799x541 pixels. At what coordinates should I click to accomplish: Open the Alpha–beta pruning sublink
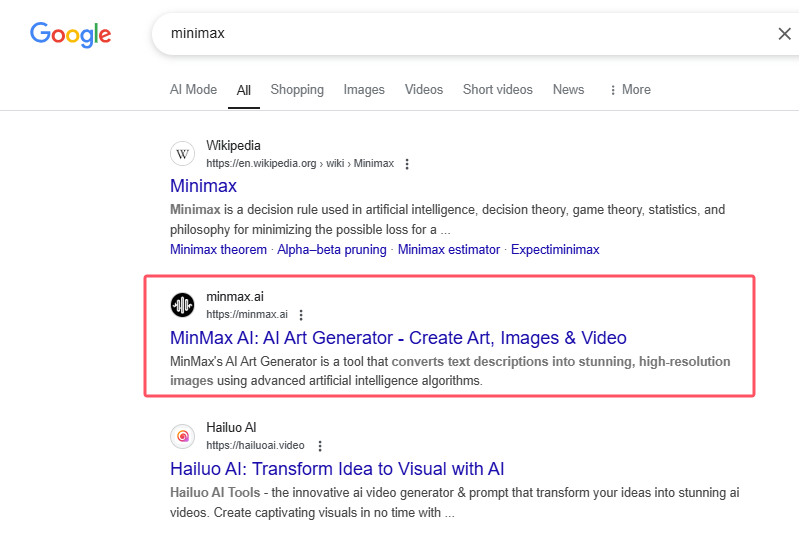pos(332,250)
